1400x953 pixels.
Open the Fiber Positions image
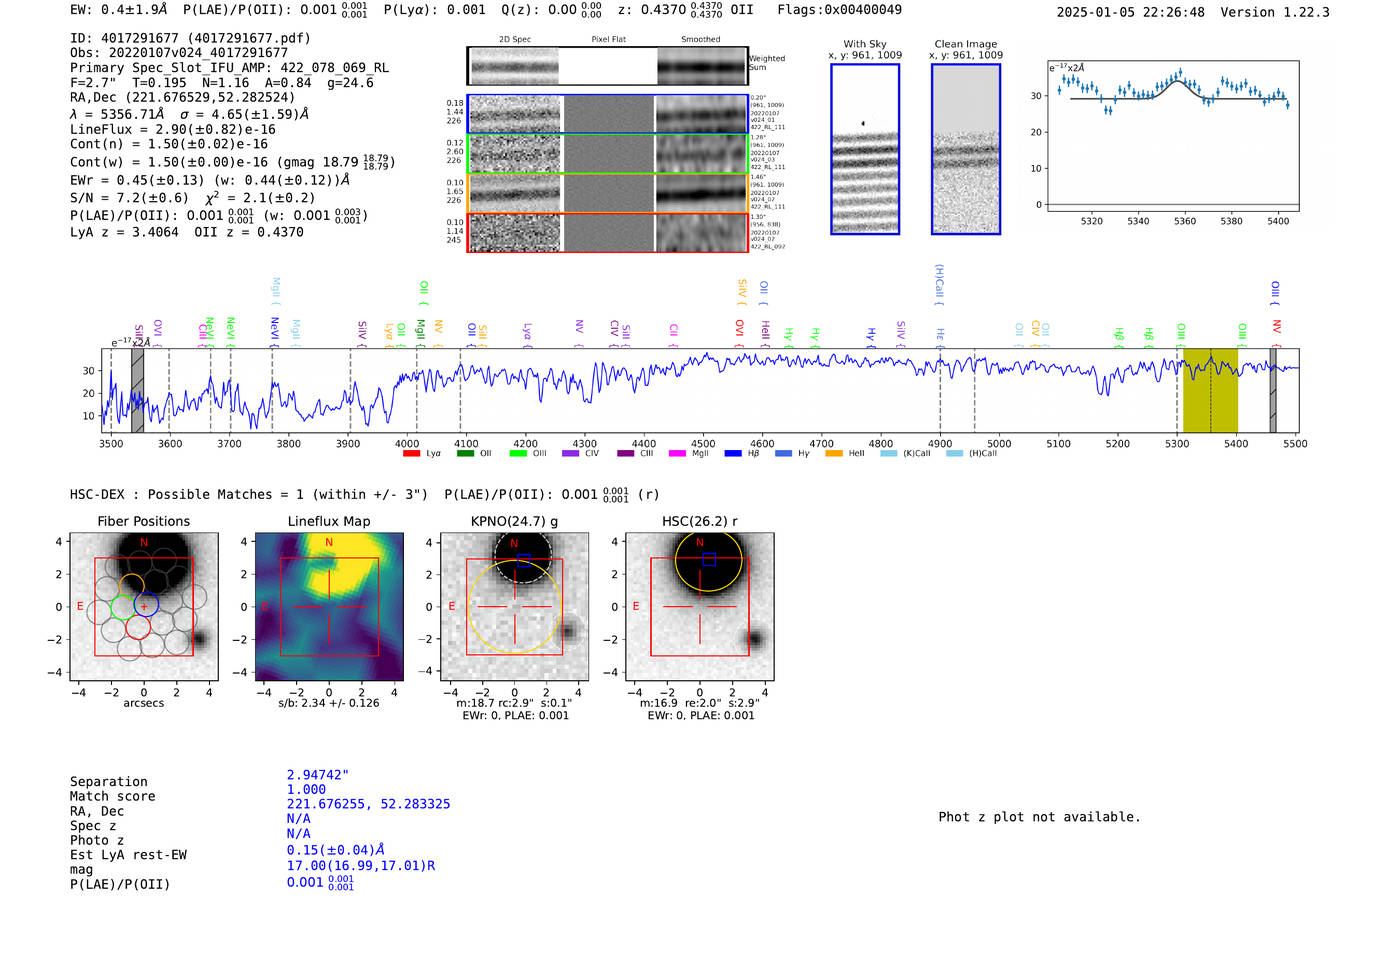[x=144, y=606]
